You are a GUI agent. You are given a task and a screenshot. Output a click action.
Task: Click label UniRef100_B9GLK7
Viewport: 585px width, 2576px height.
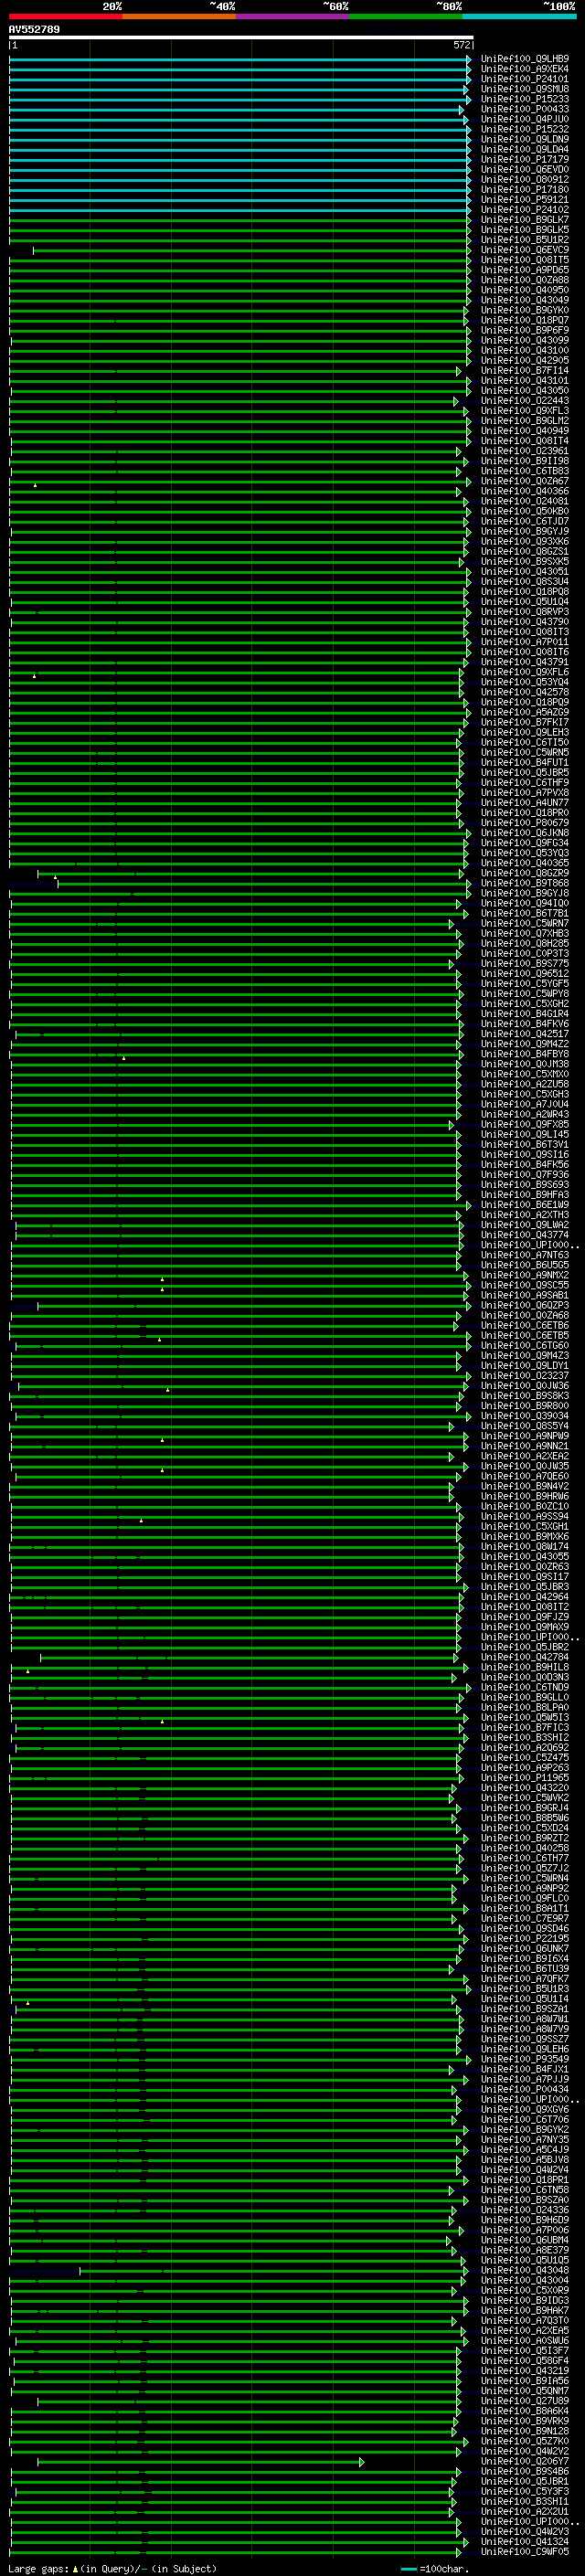[x=525, y=220]
